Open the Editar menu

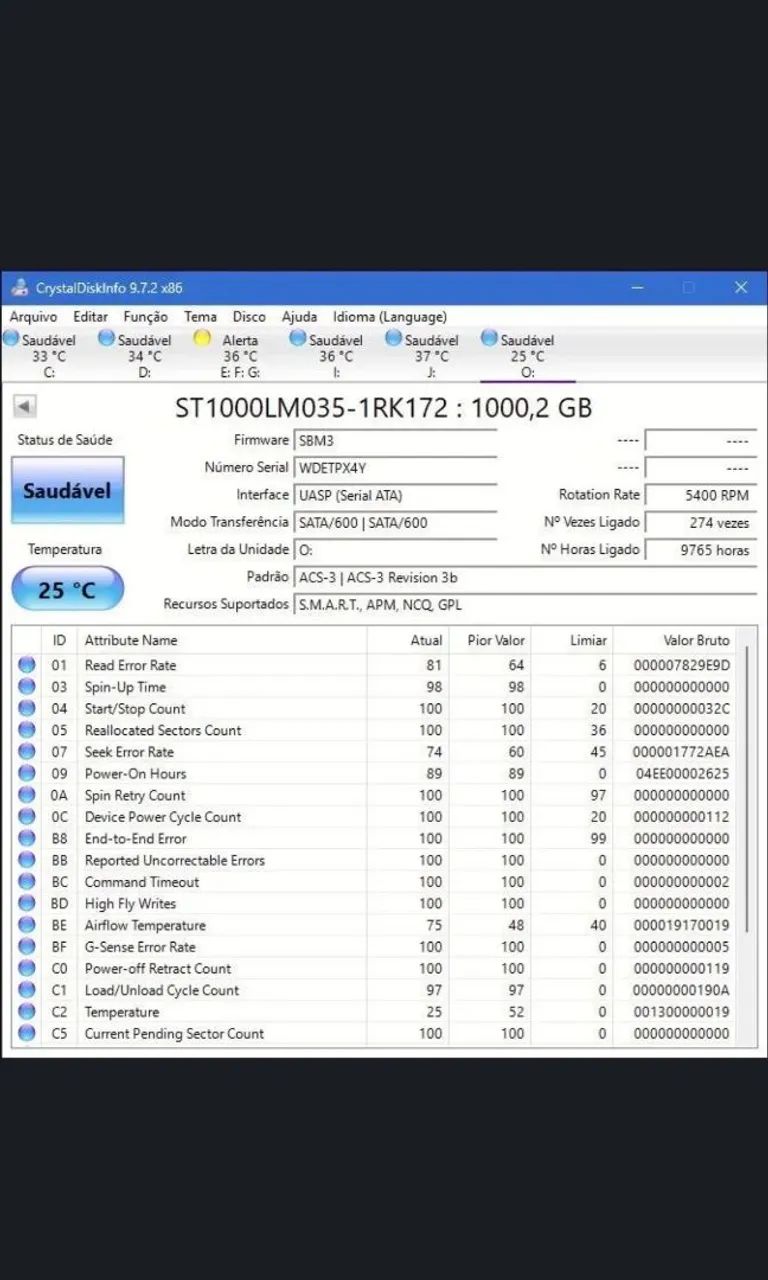(91, 316)
